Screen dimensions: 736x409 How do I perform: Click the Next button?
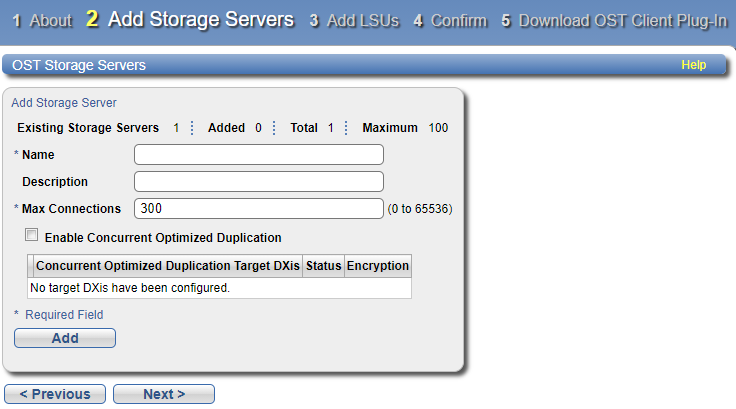coord(163,394)
